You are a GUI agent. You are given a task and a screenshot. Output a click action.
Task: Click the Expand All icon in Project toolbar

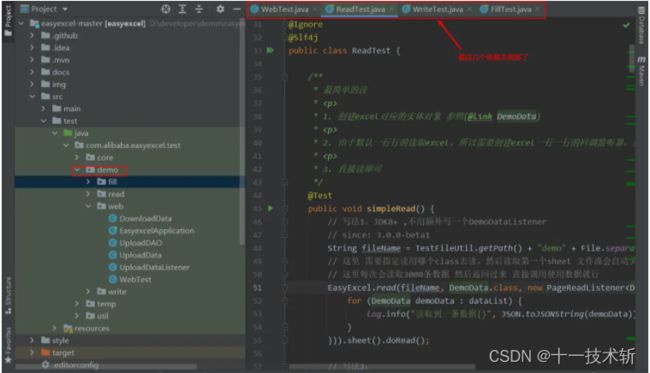pos(182,9)
